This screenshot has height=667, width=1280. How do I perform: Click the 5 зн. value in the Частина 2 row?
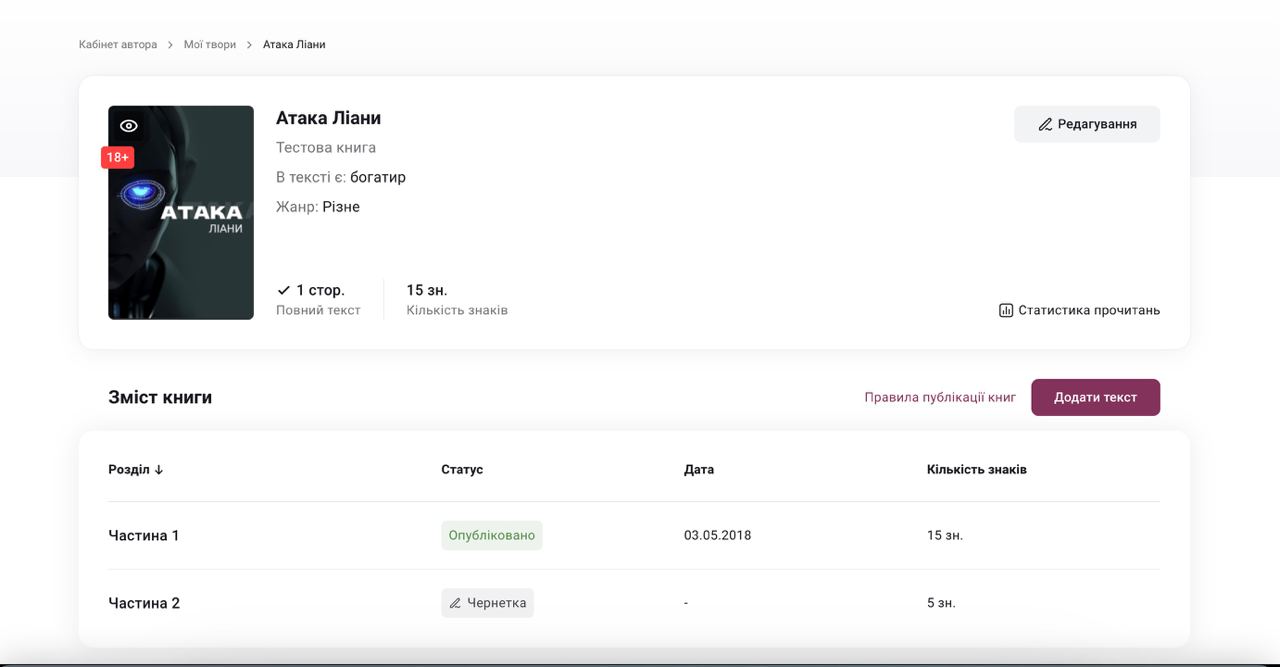pos(941,603)
